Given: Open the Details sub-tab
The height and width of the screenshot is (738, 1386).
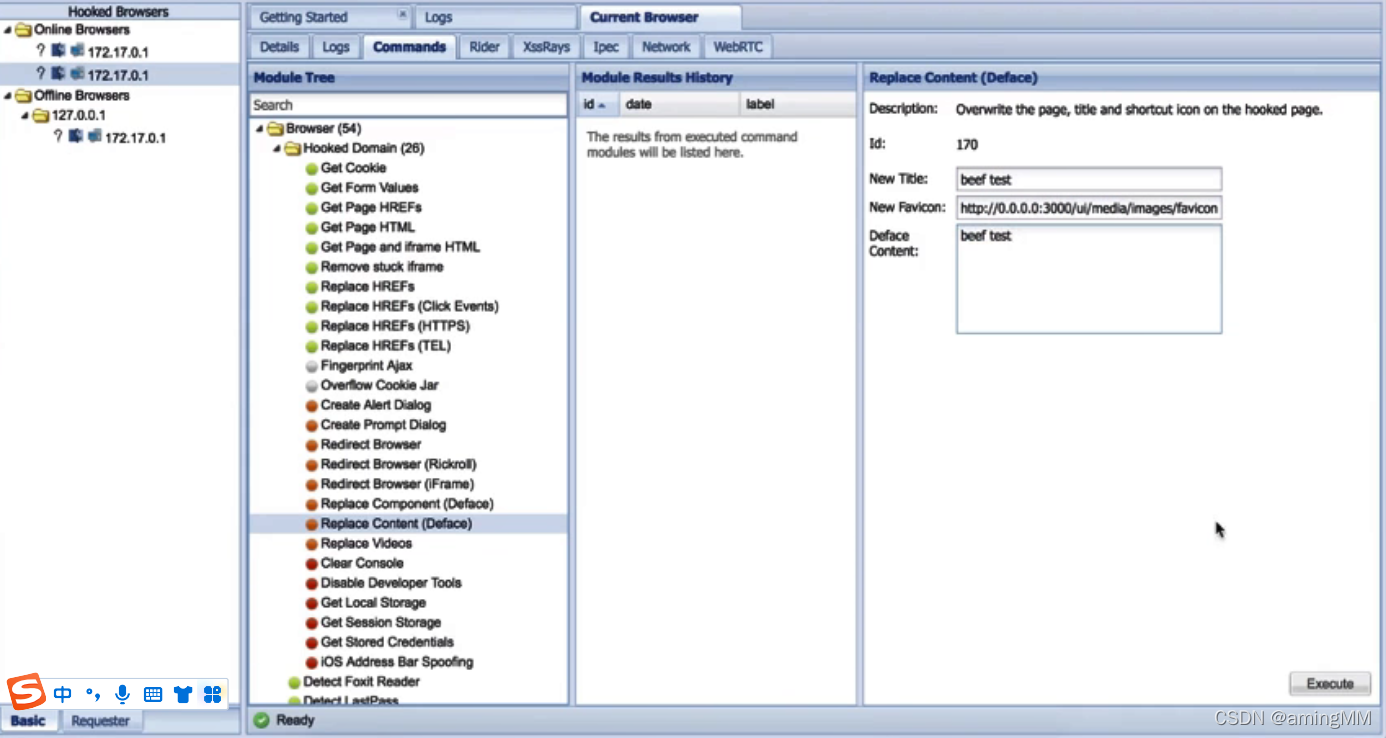Looking at the screenshot, I should coord(279,47).
